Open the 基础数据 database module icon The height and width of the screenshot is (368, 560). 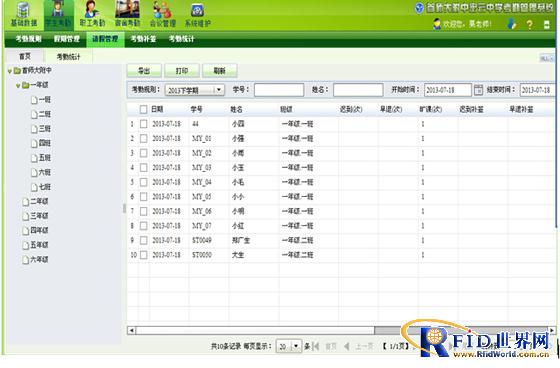pyautogui.click(x=23, y=10)
